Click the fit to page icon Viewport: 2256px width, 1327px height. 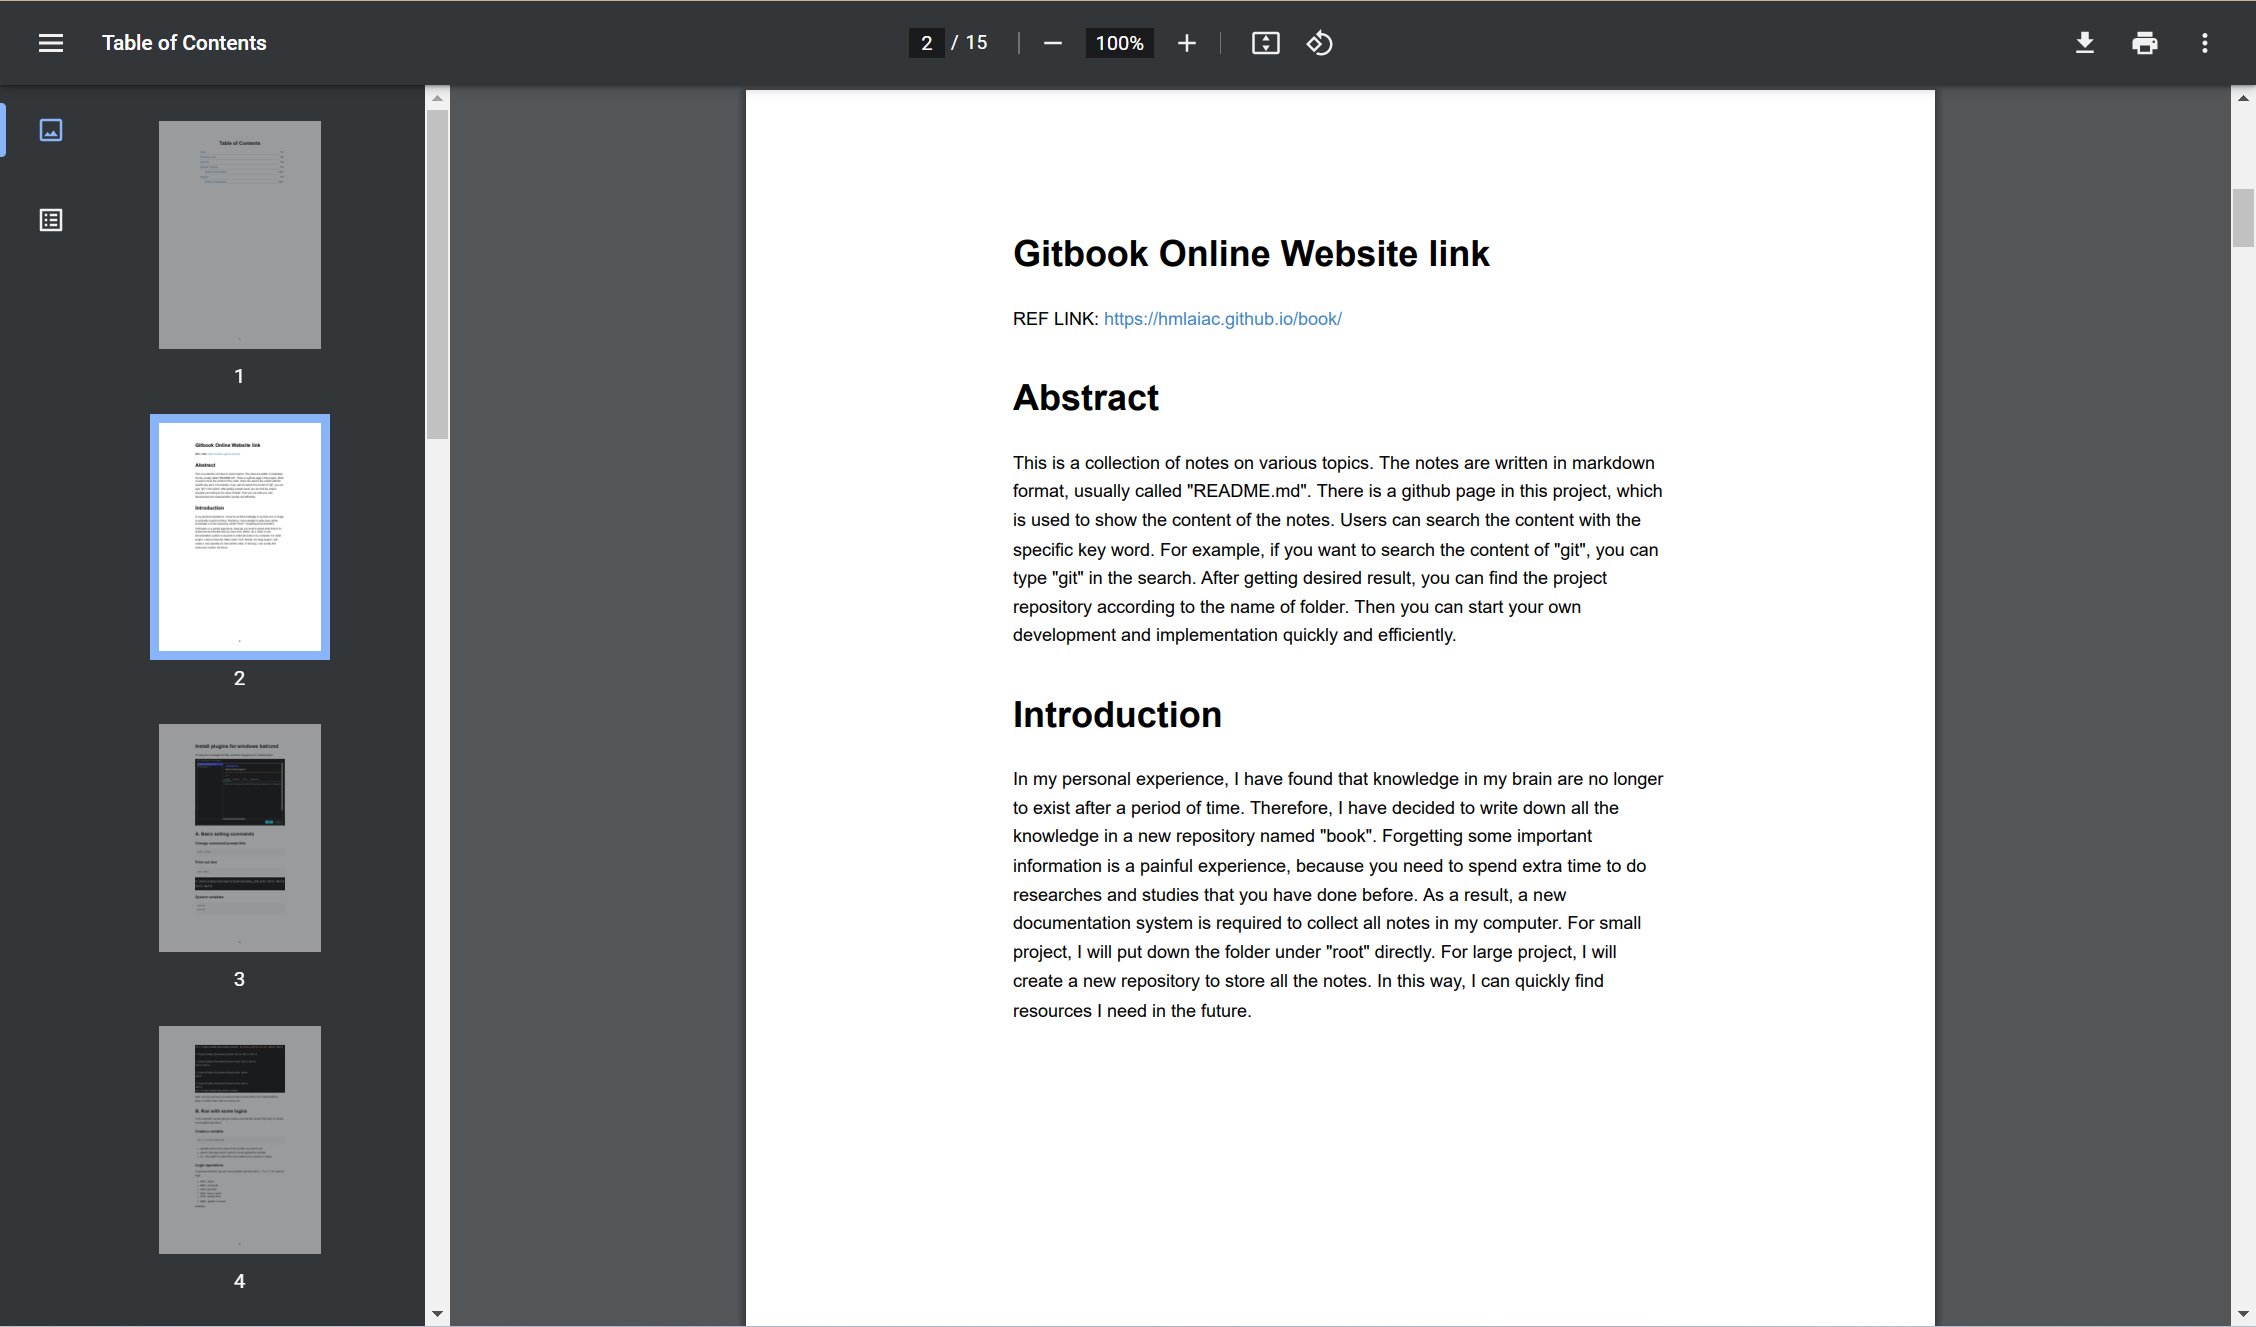tap(1266, 43)
